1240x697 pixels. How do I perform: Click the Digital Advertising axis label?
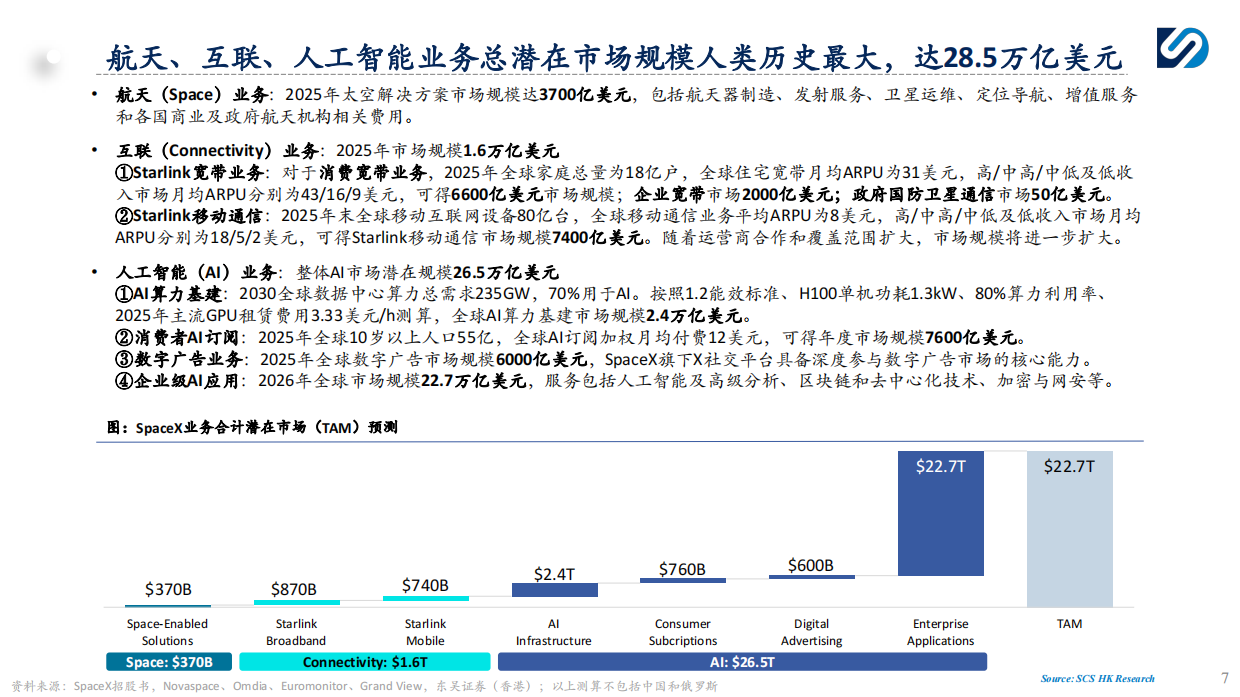(x=811, y=632)
